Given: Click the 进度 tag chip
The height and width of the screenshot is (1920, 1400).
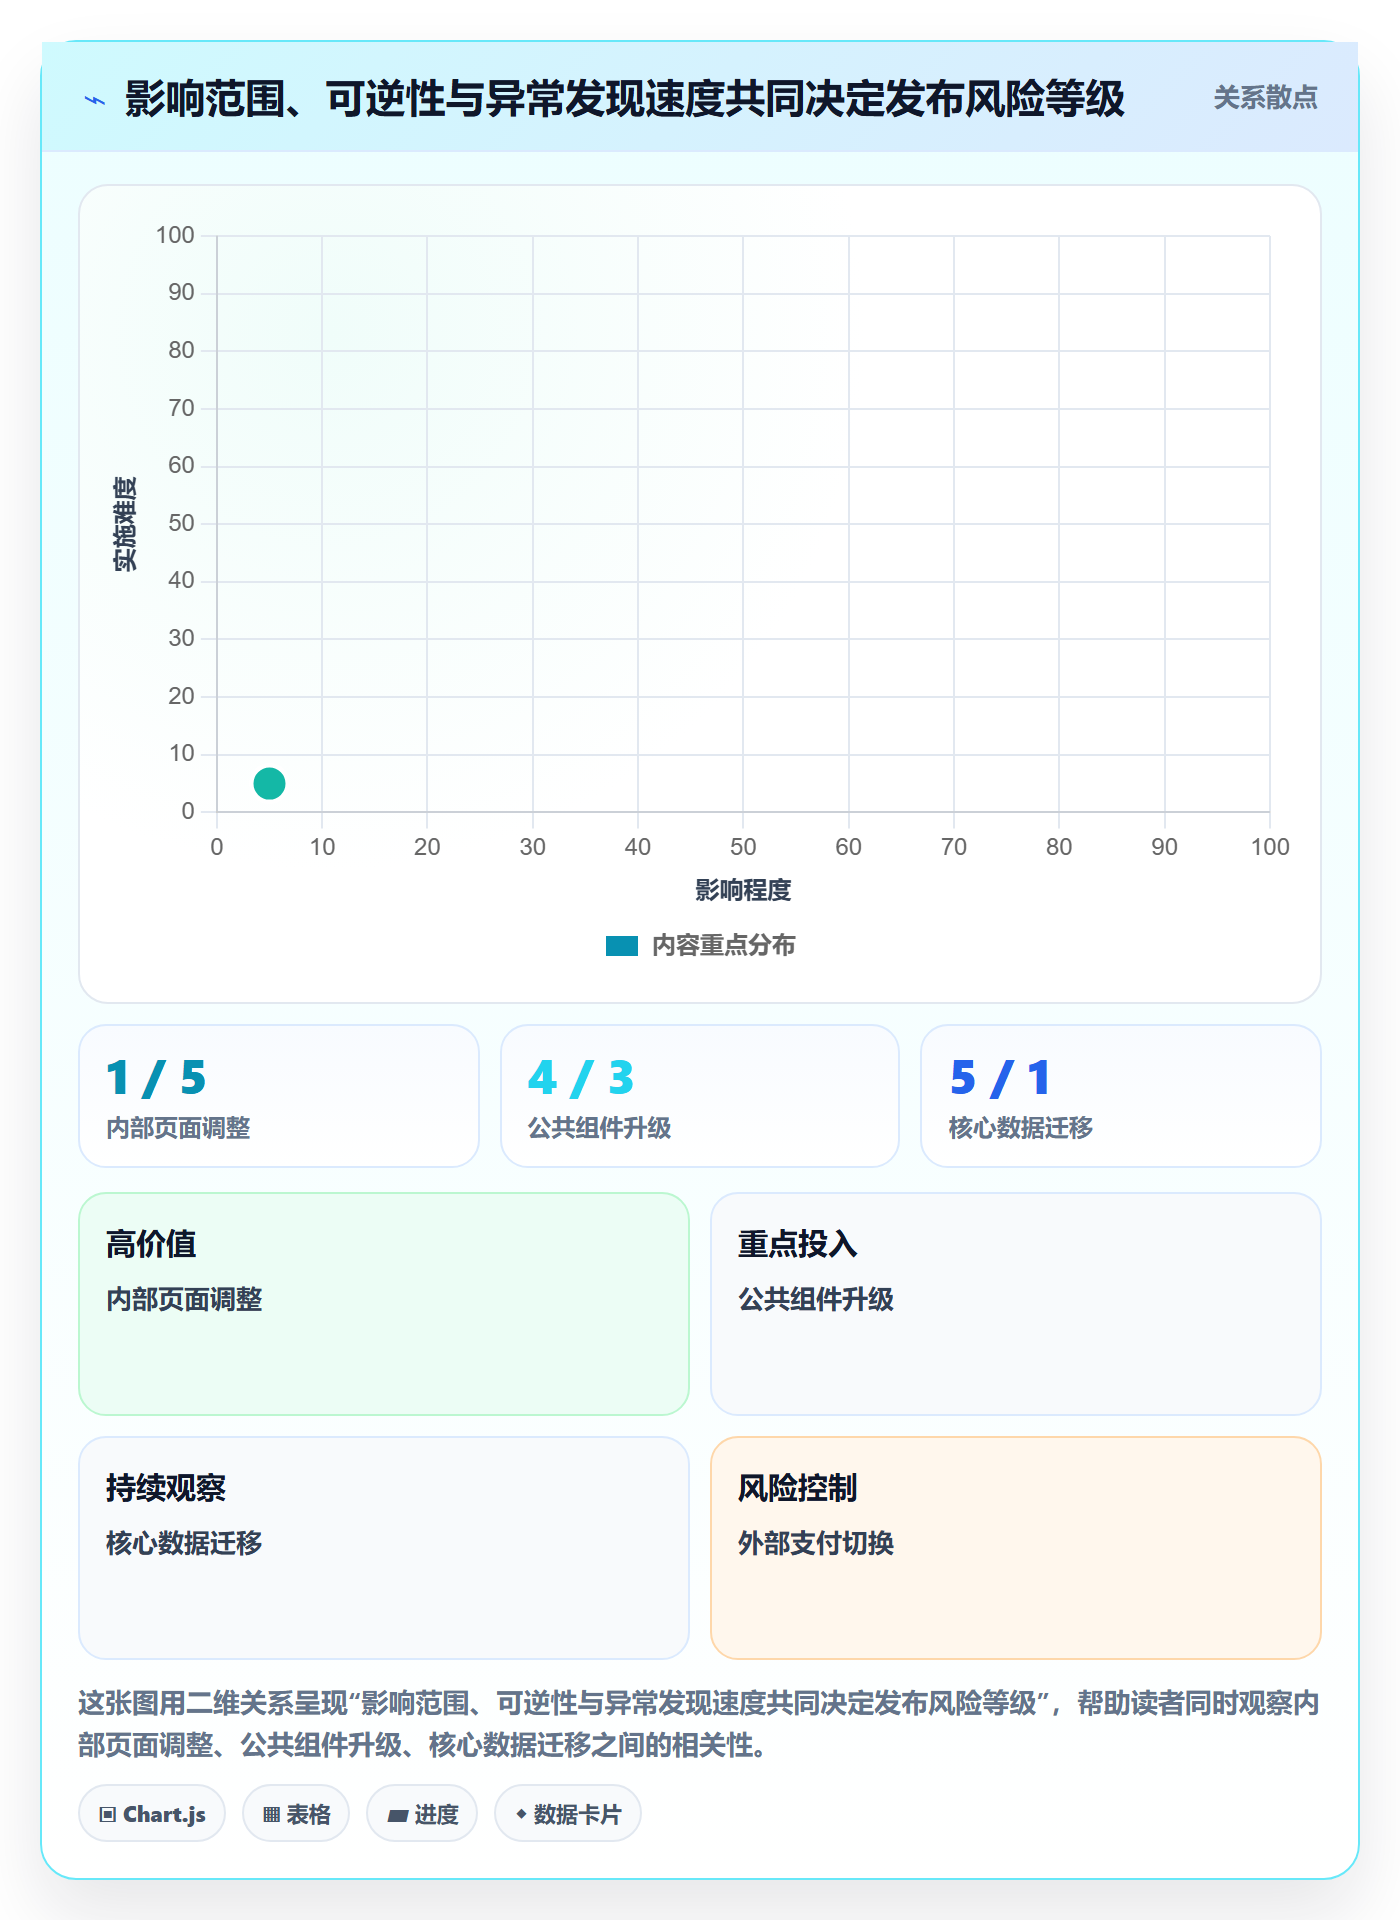Looking at the screenshot, I should [x=422, y=1814].
